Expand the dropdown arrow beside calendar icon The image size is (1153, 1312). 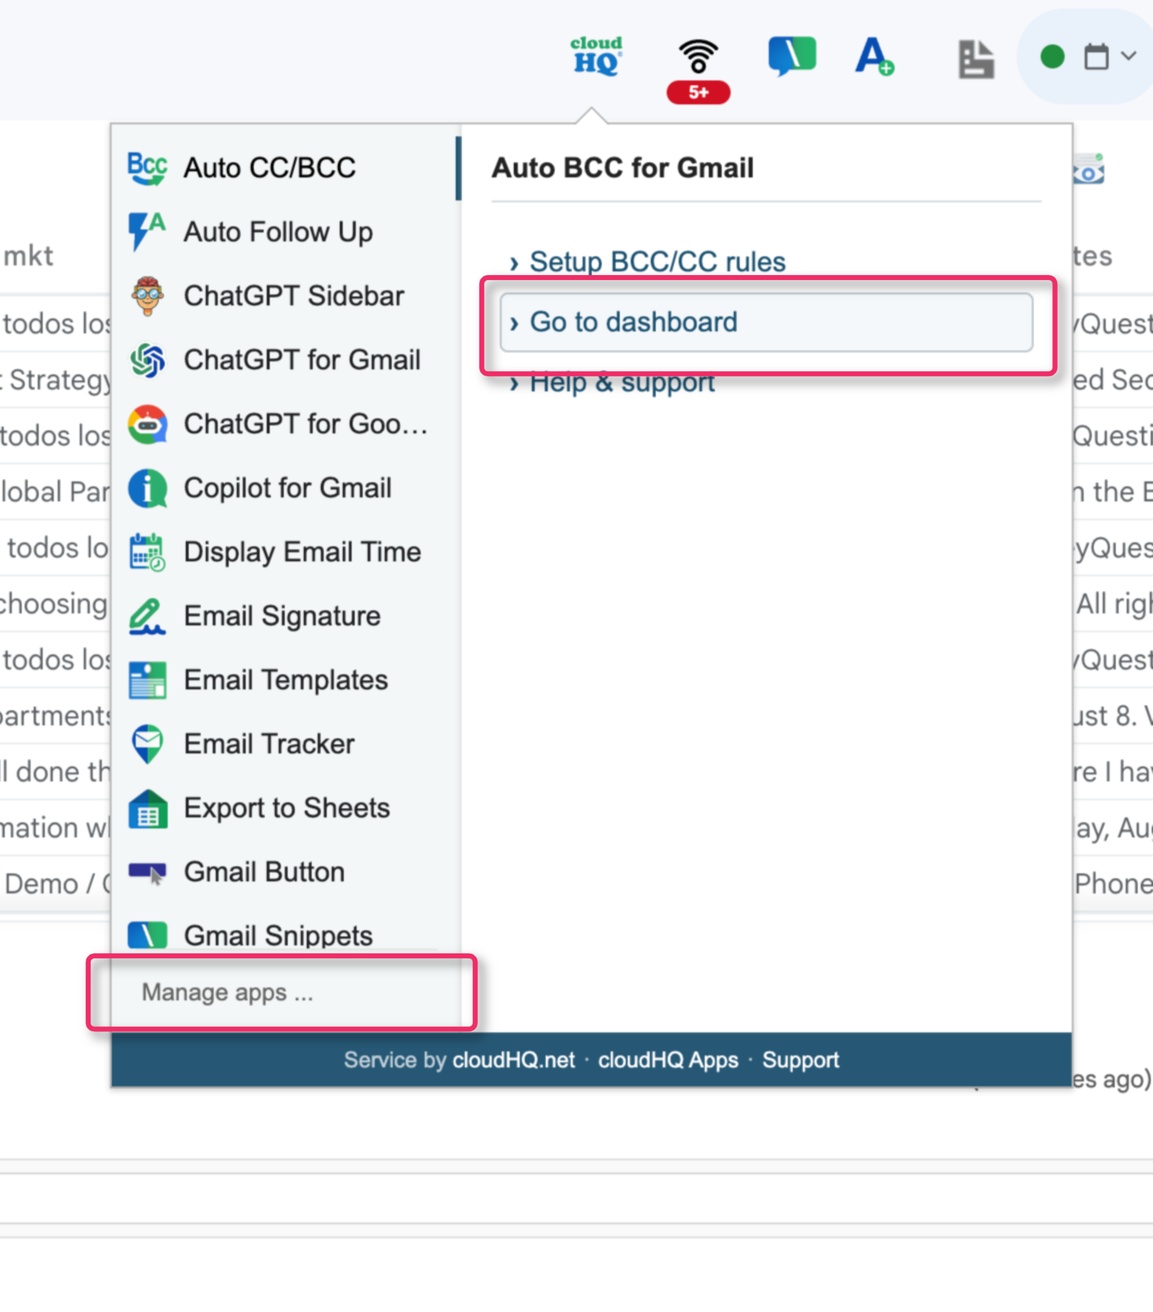1129,57
